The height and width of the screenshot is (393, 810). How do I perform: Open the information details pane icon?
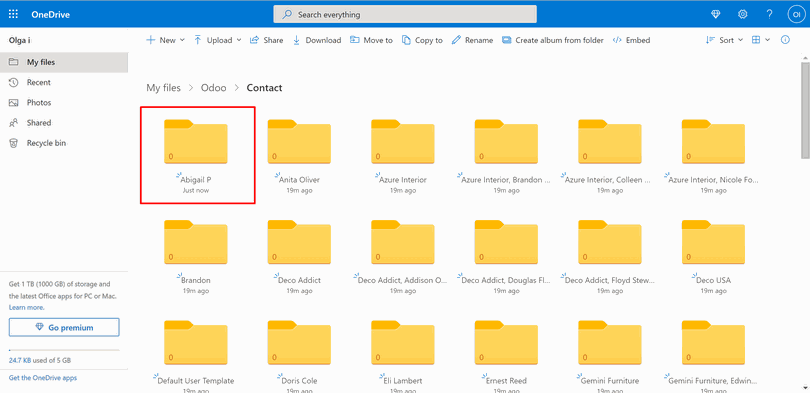click(x=785, y=40)
